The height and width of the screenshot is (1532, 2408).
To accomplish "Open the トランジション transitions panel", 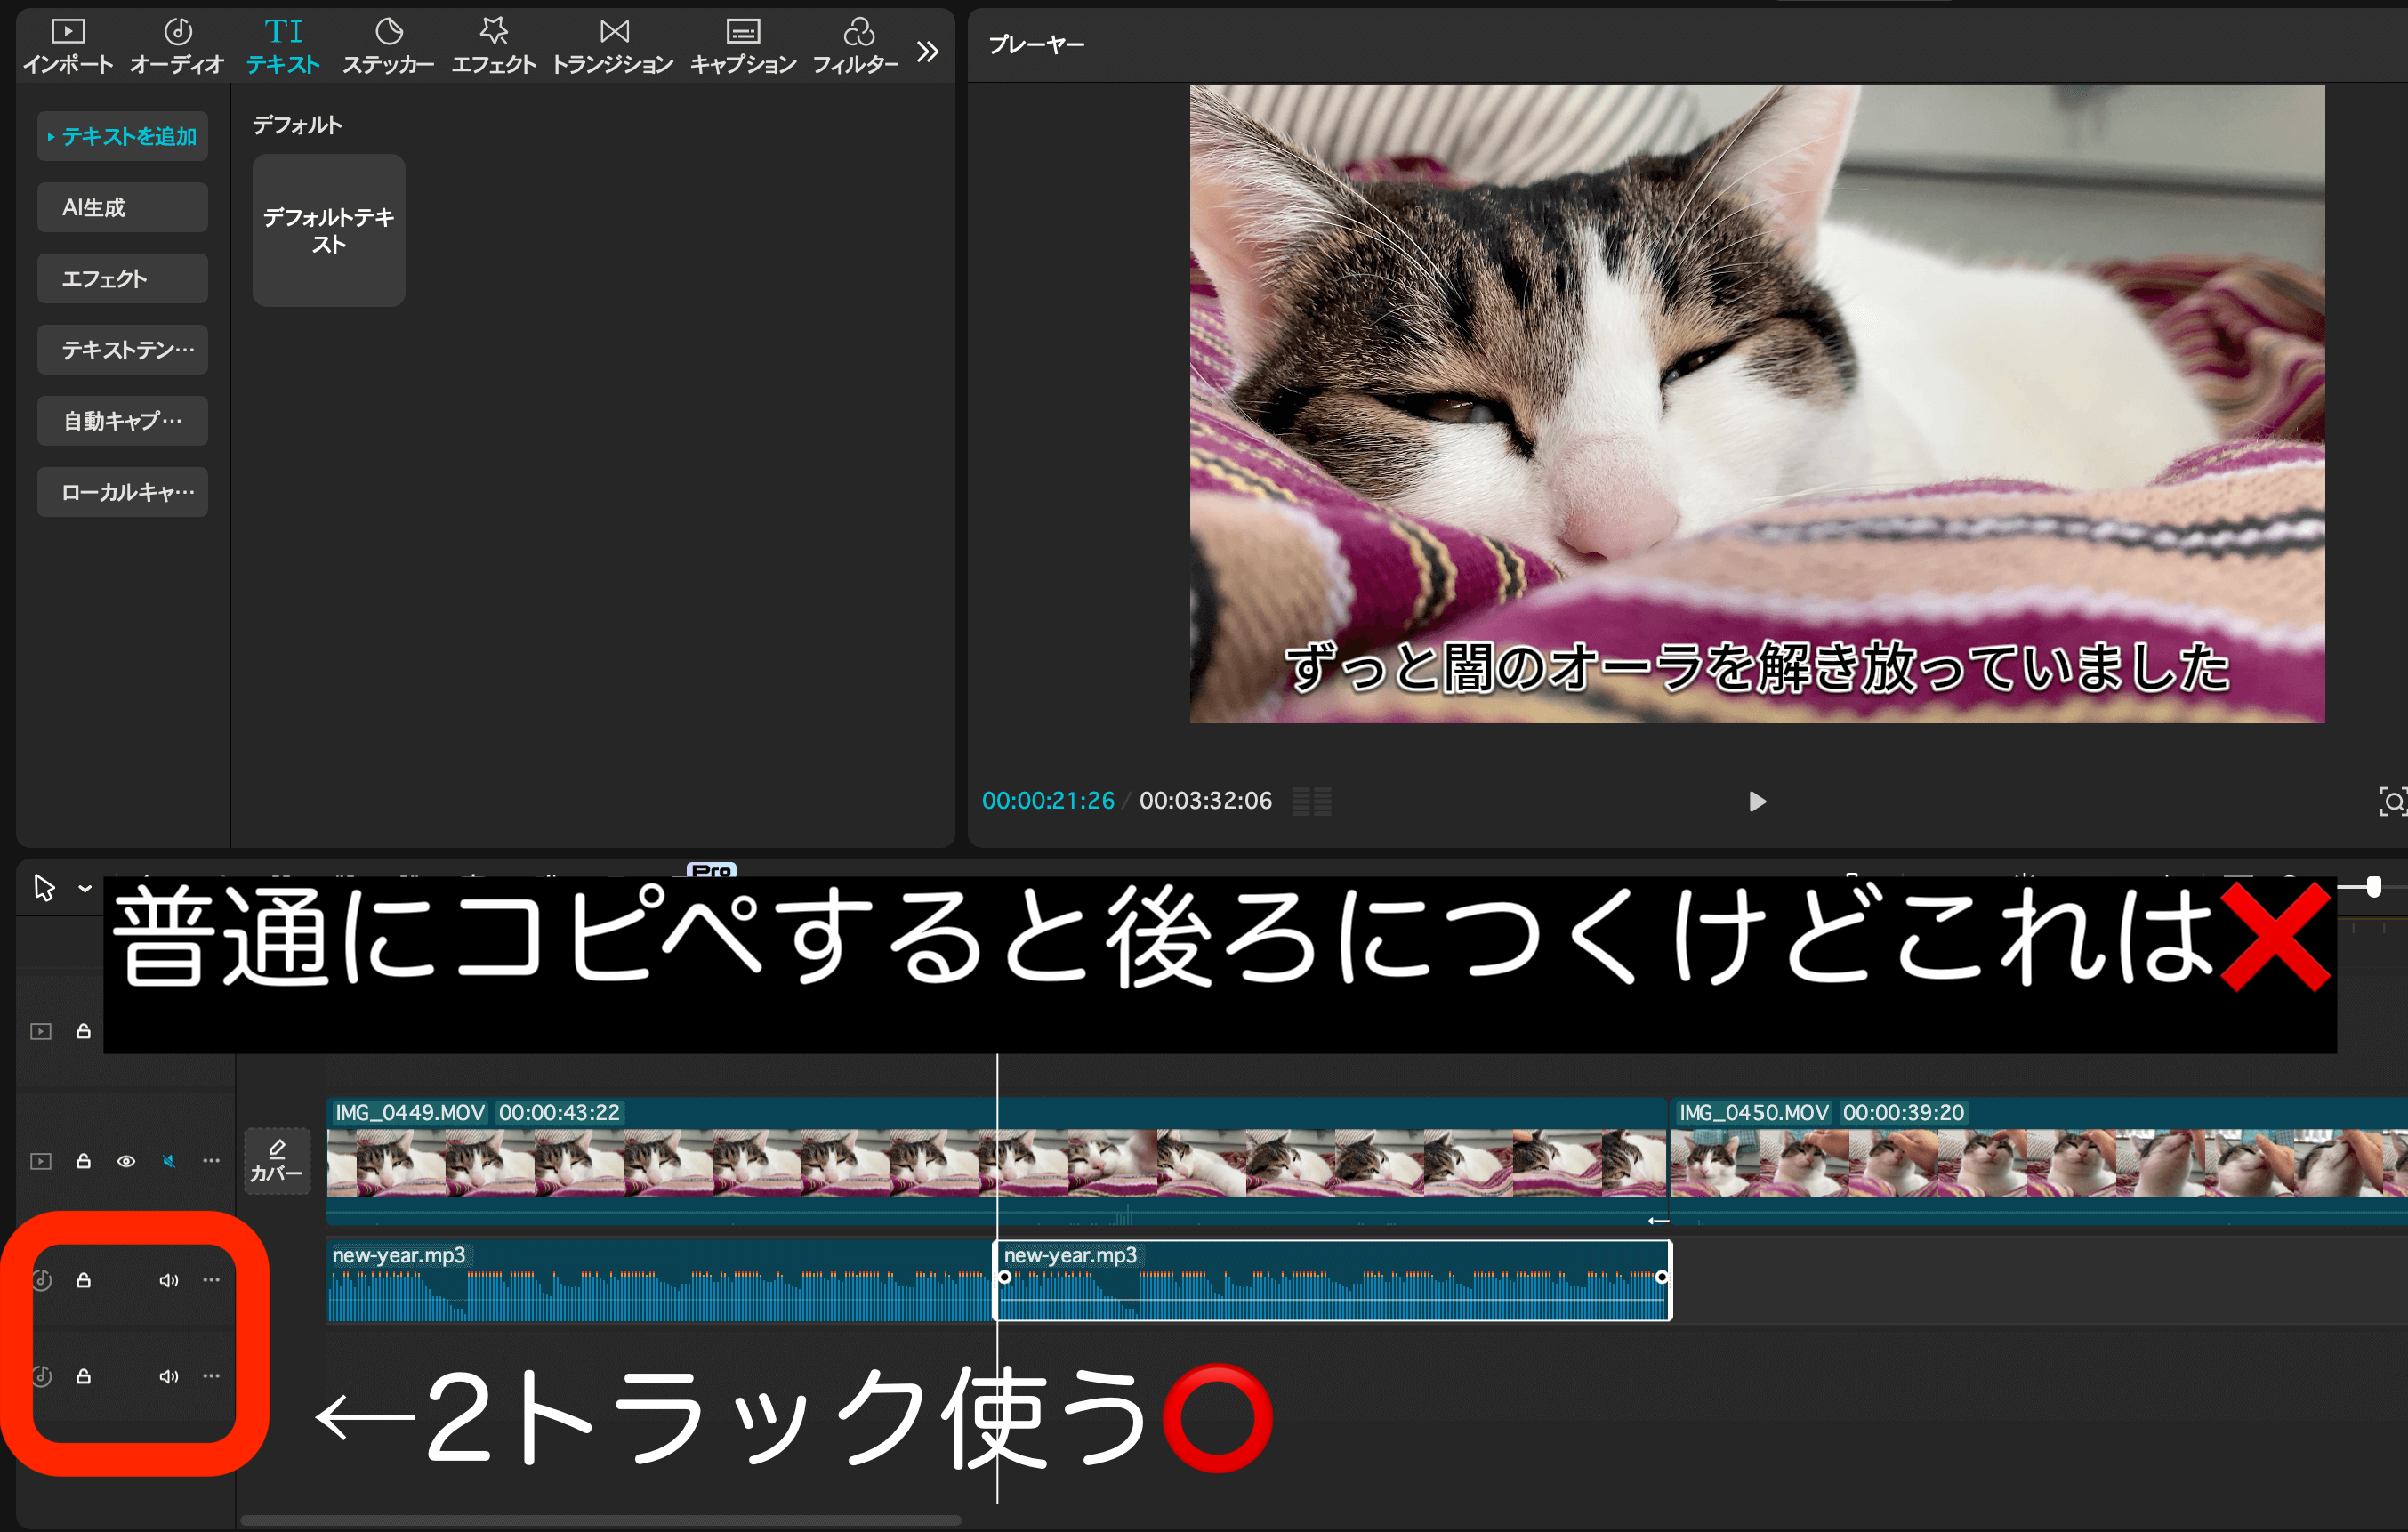I will (x=613, y=46).
